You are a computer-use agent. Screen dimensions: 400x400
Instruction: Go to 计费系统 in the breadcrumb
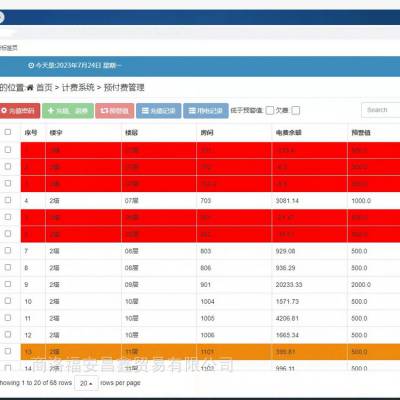[x=78, y=88]
